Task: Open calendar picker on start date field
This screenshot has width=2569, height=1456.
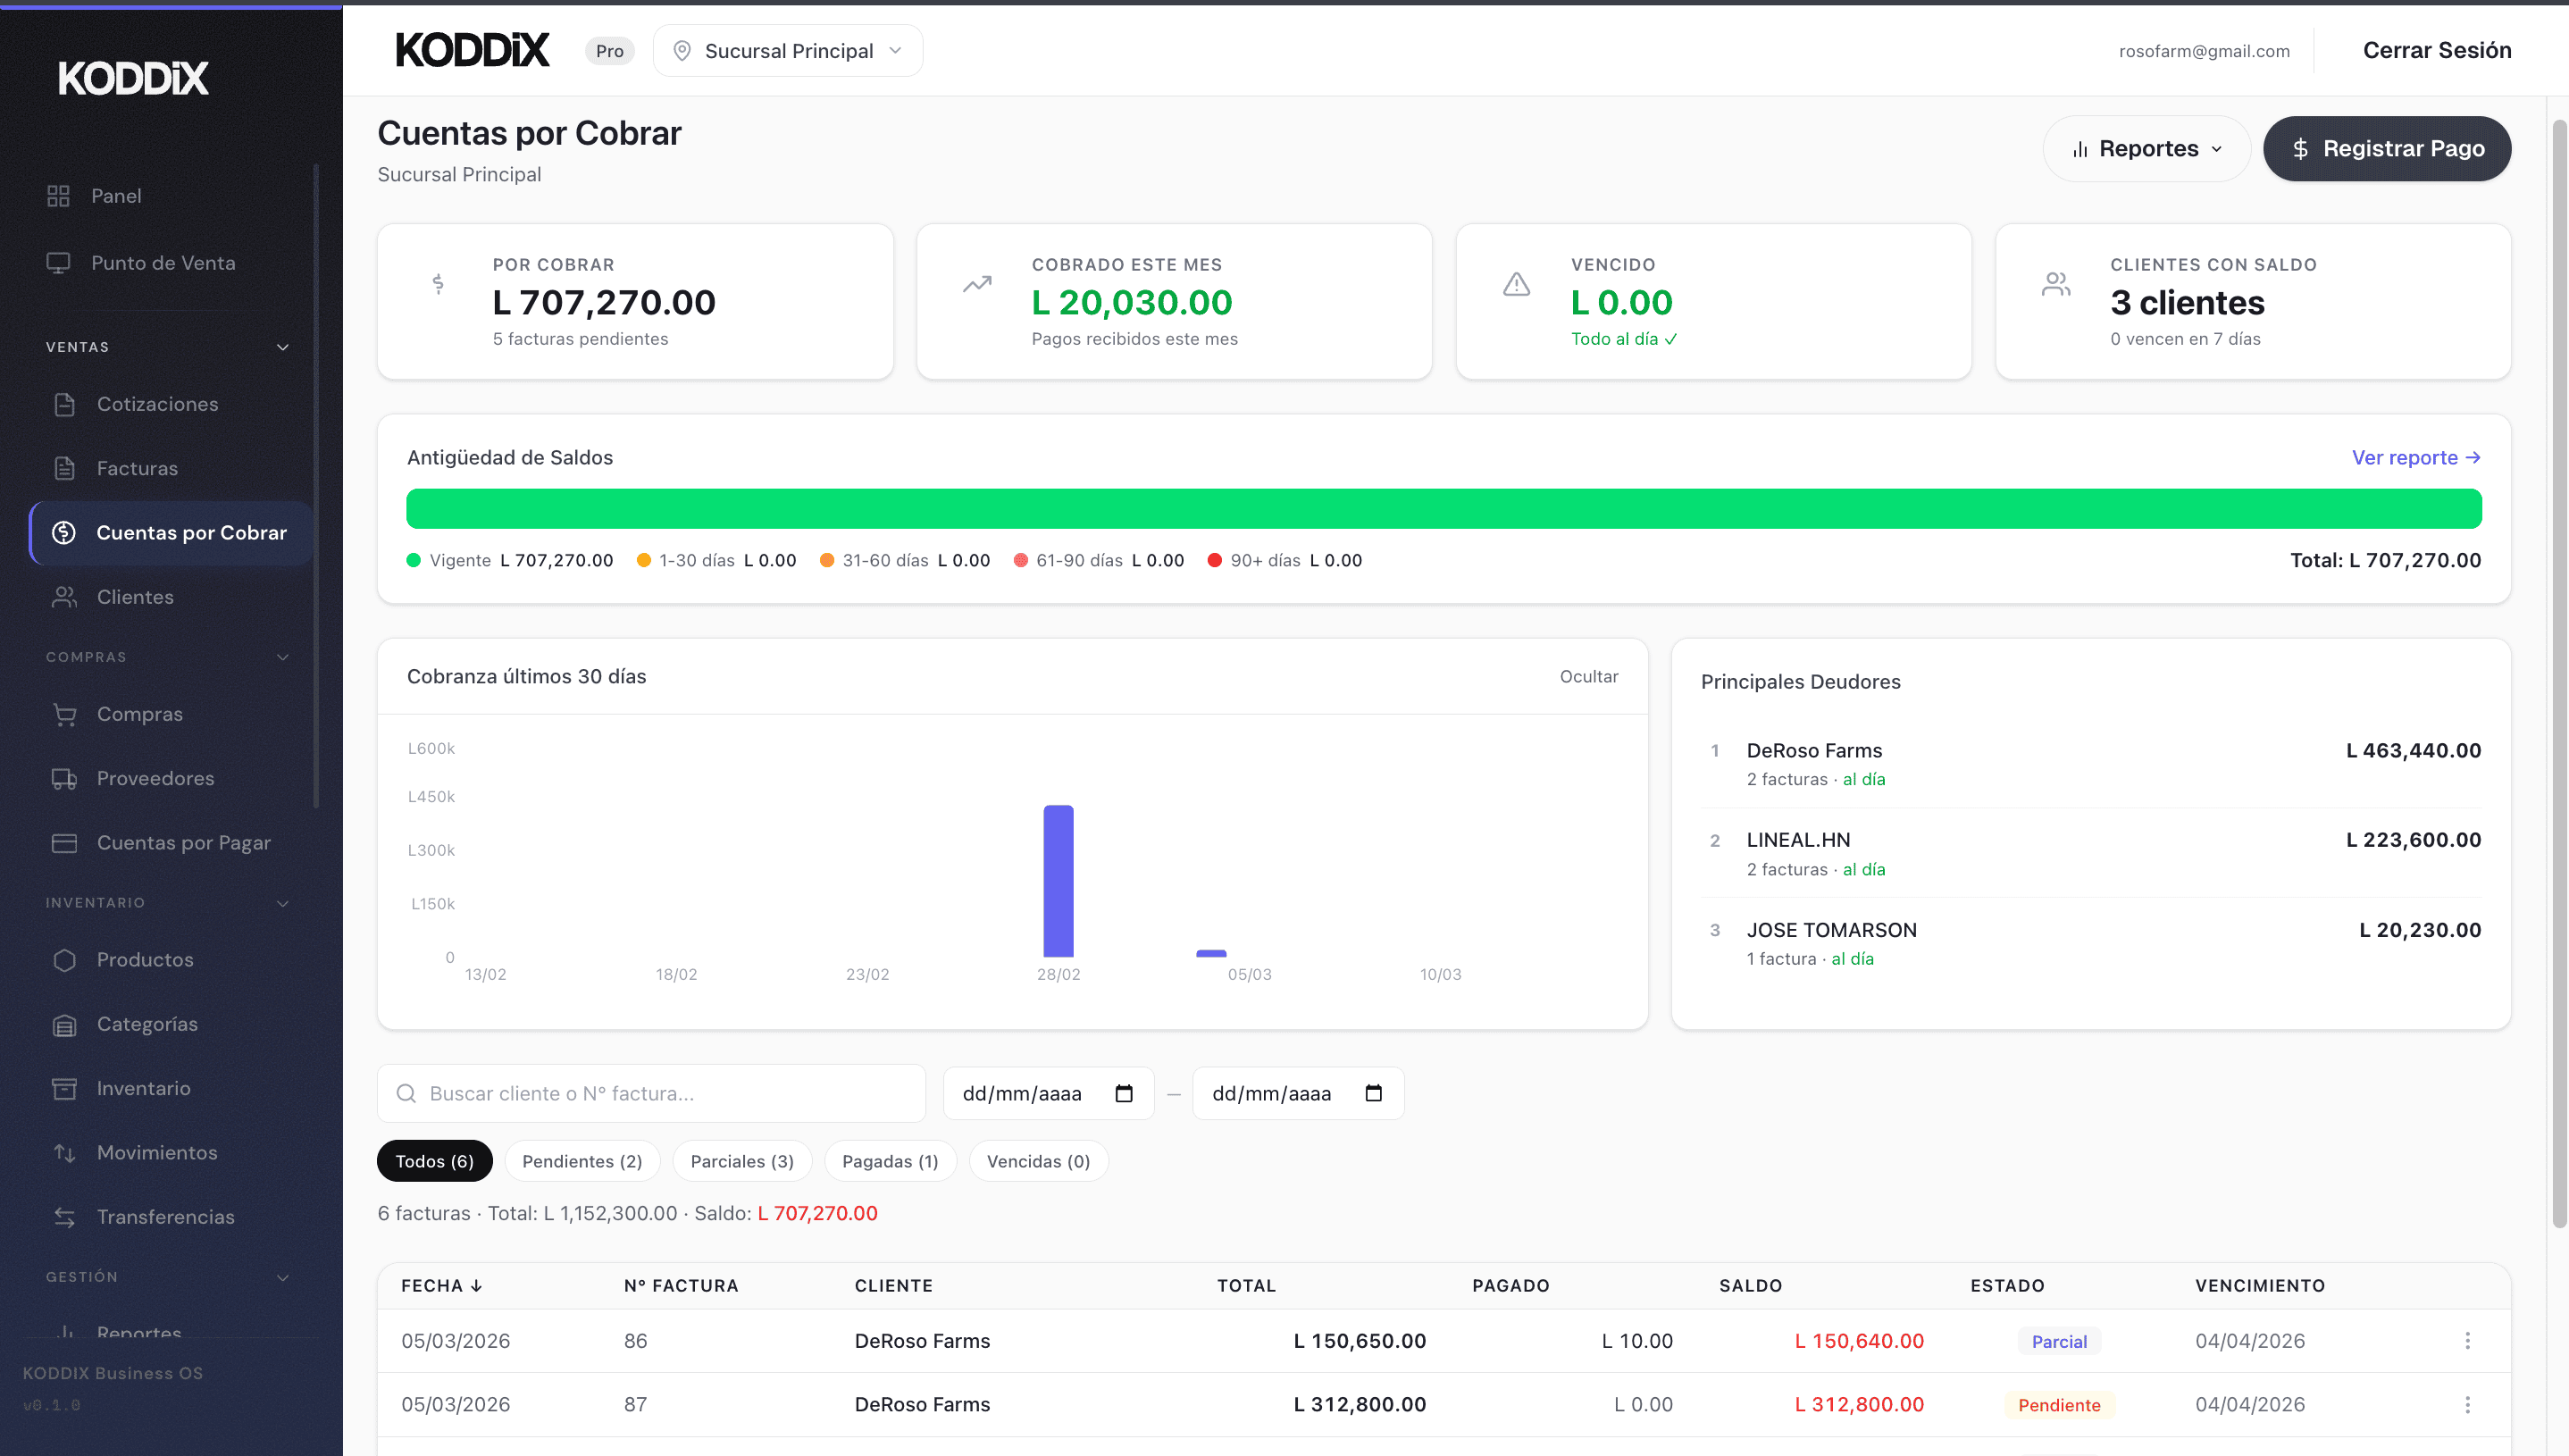Action: [1123, 1093]
